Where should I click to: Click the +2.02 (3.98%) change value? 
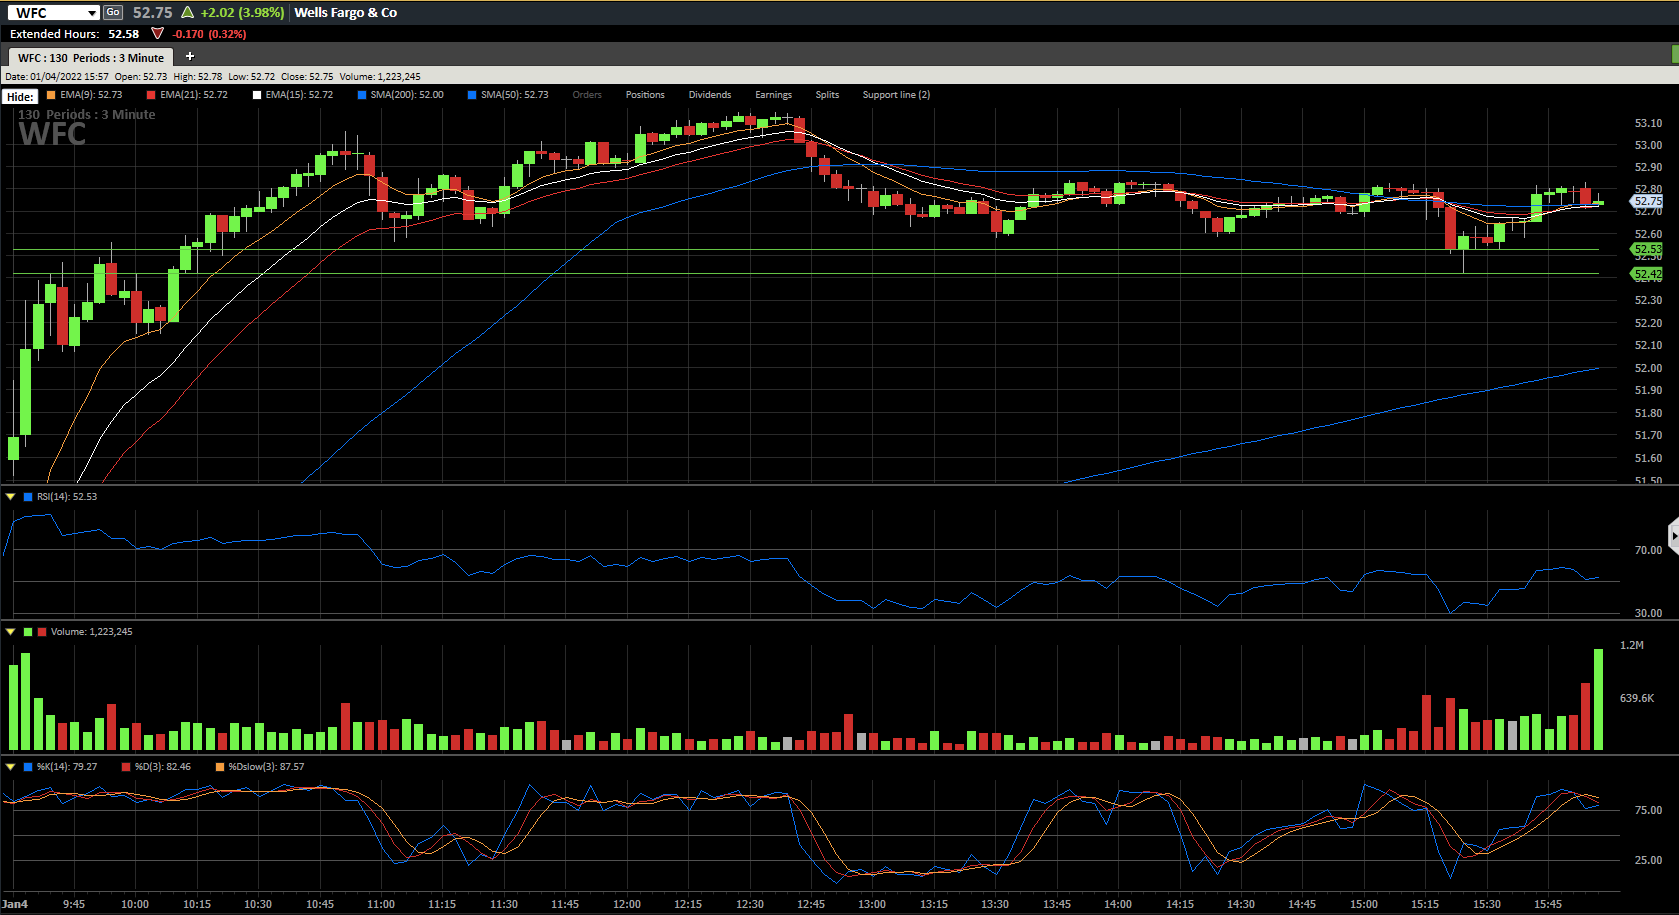coord(242,13)
